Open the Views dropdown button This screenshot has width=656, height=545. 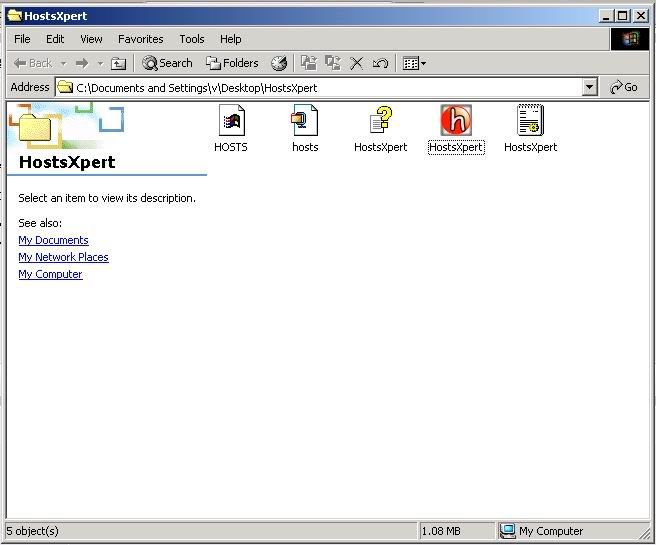[414, 64]
